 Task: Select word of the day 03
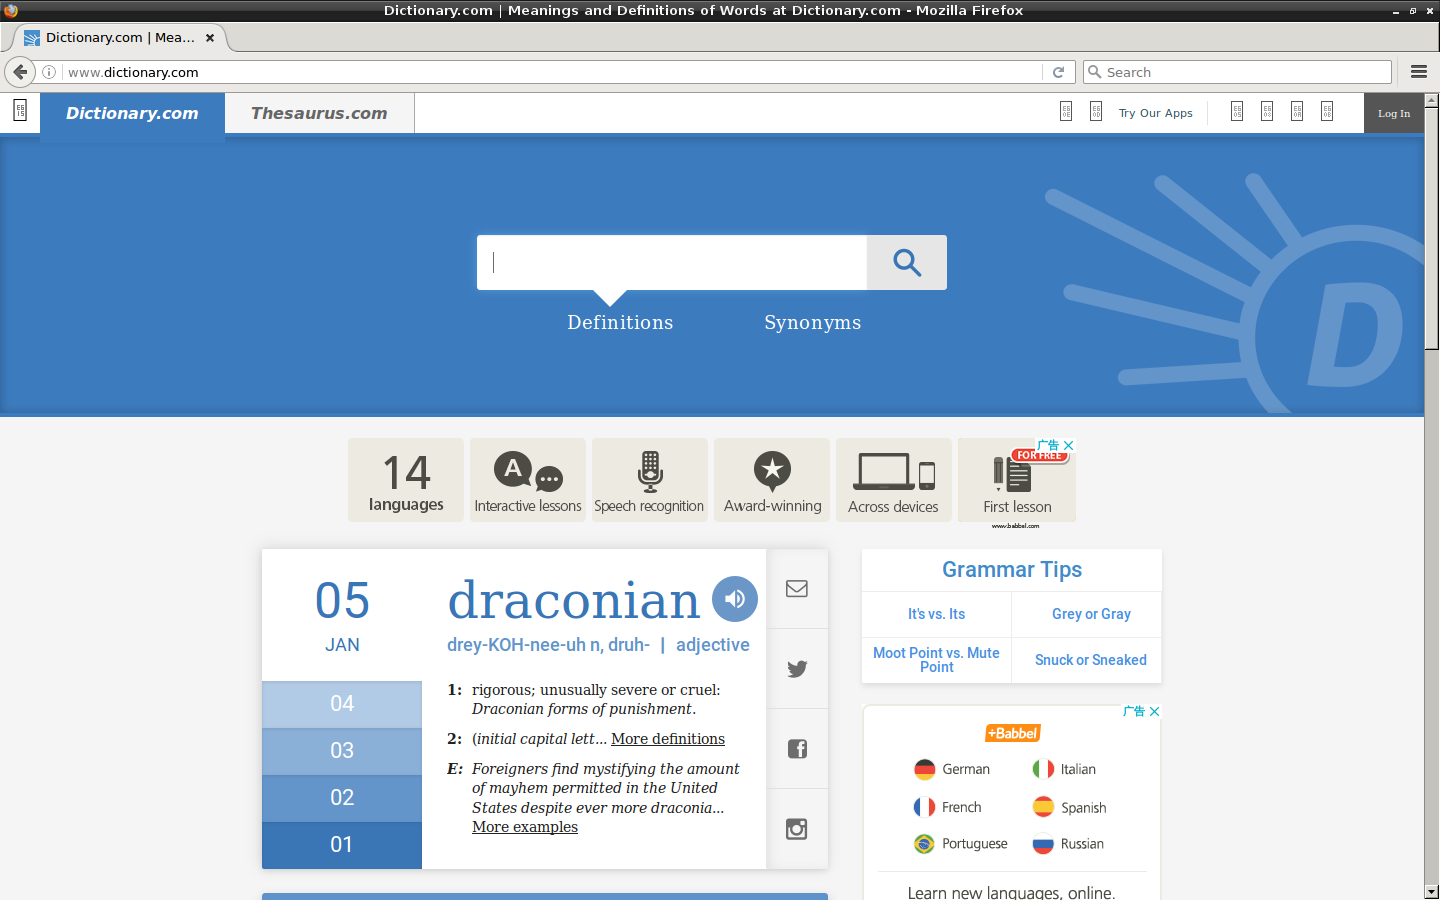pyautogui.click(x=342, y=751)
